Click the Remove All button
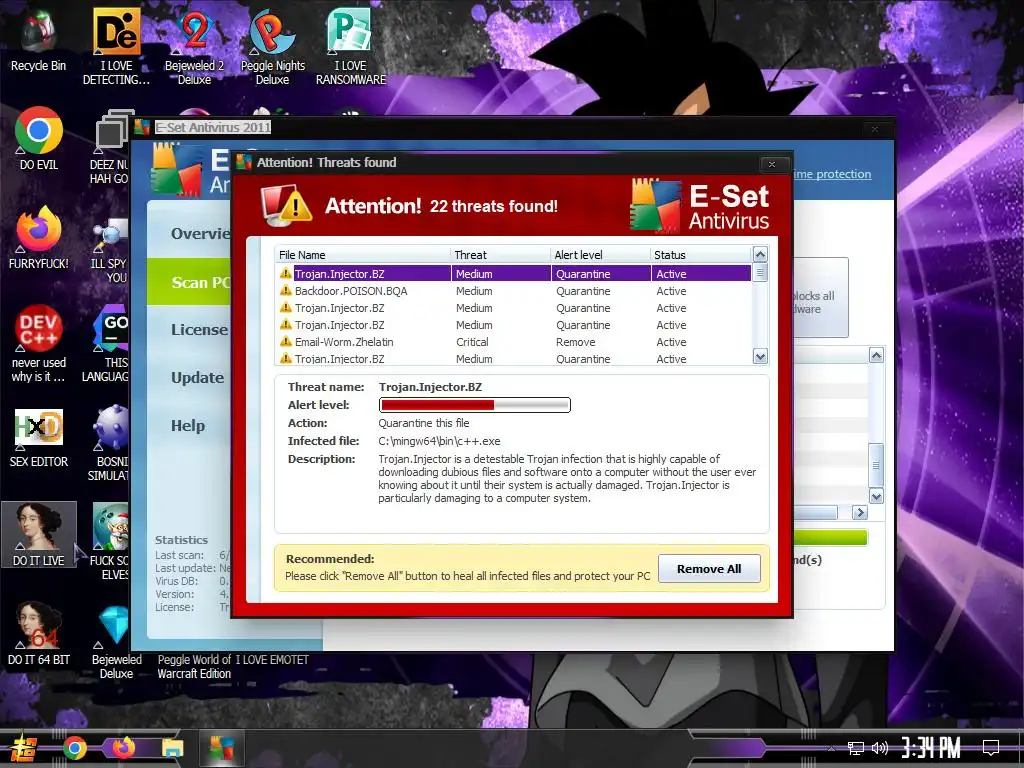 tap(709, 569)
